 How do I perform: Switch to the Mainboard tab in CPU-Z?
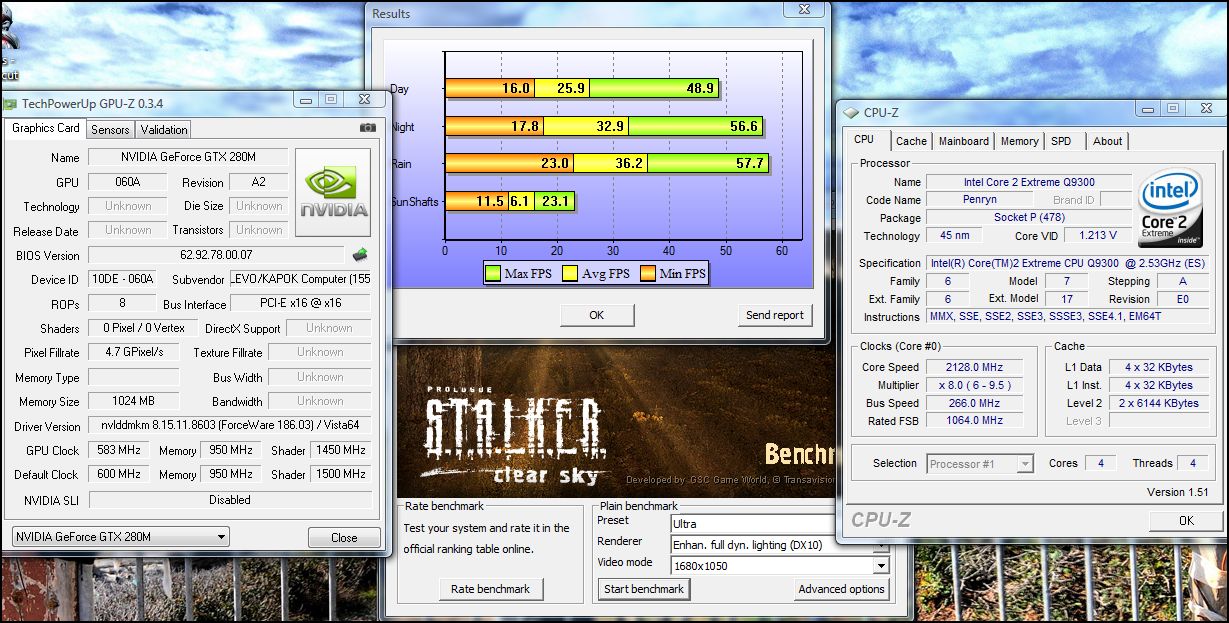[964, 141]
